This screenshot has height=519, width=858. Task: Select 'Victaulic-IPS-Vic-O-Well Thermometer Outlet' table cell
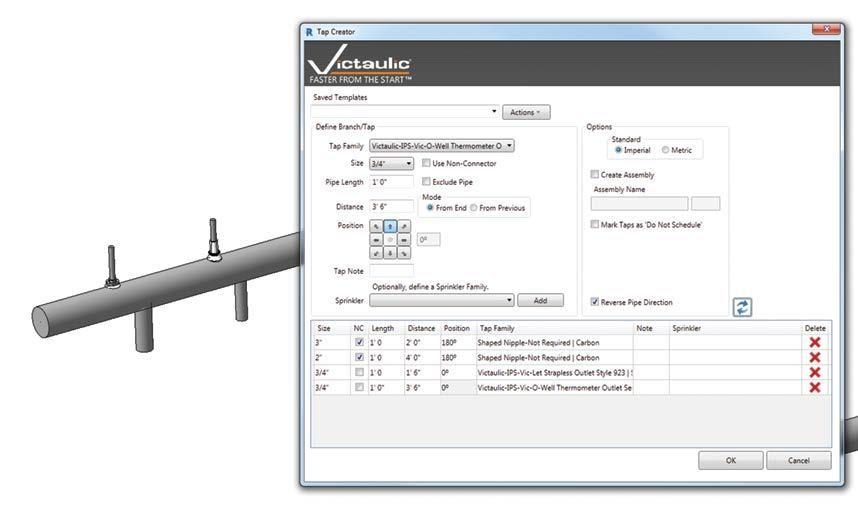(x=554, y=387)
